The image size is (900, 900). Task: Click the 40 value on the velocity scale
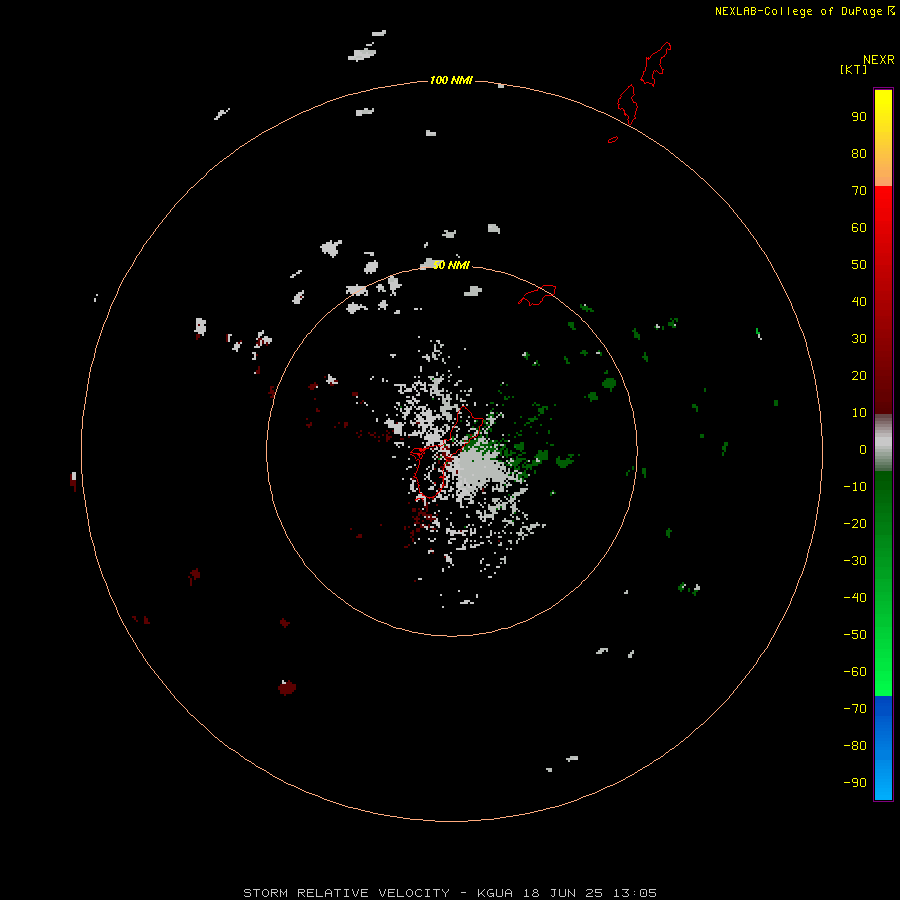tap(859, 301)
